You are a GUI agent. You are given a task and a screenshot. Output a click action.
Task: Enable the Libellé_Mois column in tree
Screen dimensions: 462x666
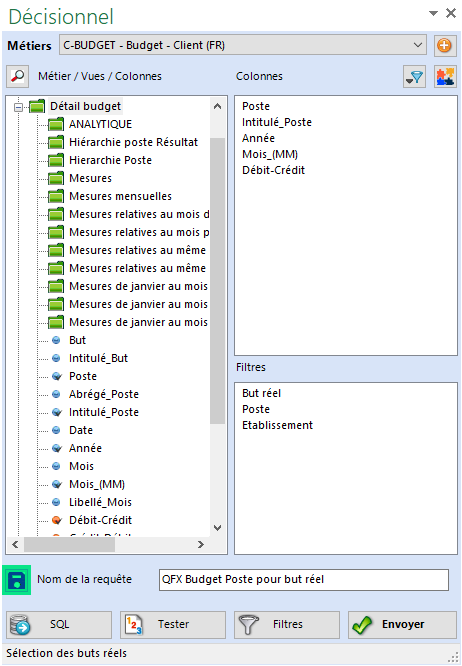point(56,502)
